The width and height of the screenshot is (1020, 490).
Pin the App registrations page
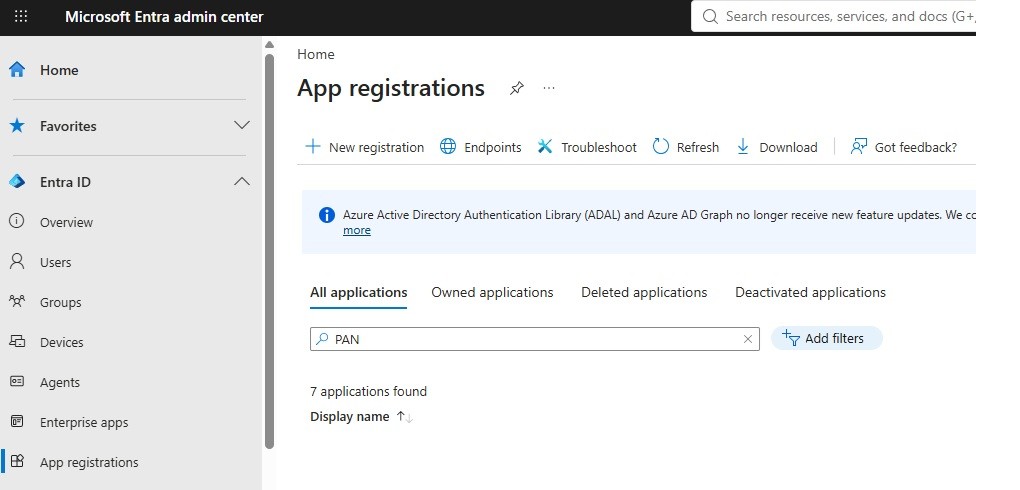tap(517, 88)
